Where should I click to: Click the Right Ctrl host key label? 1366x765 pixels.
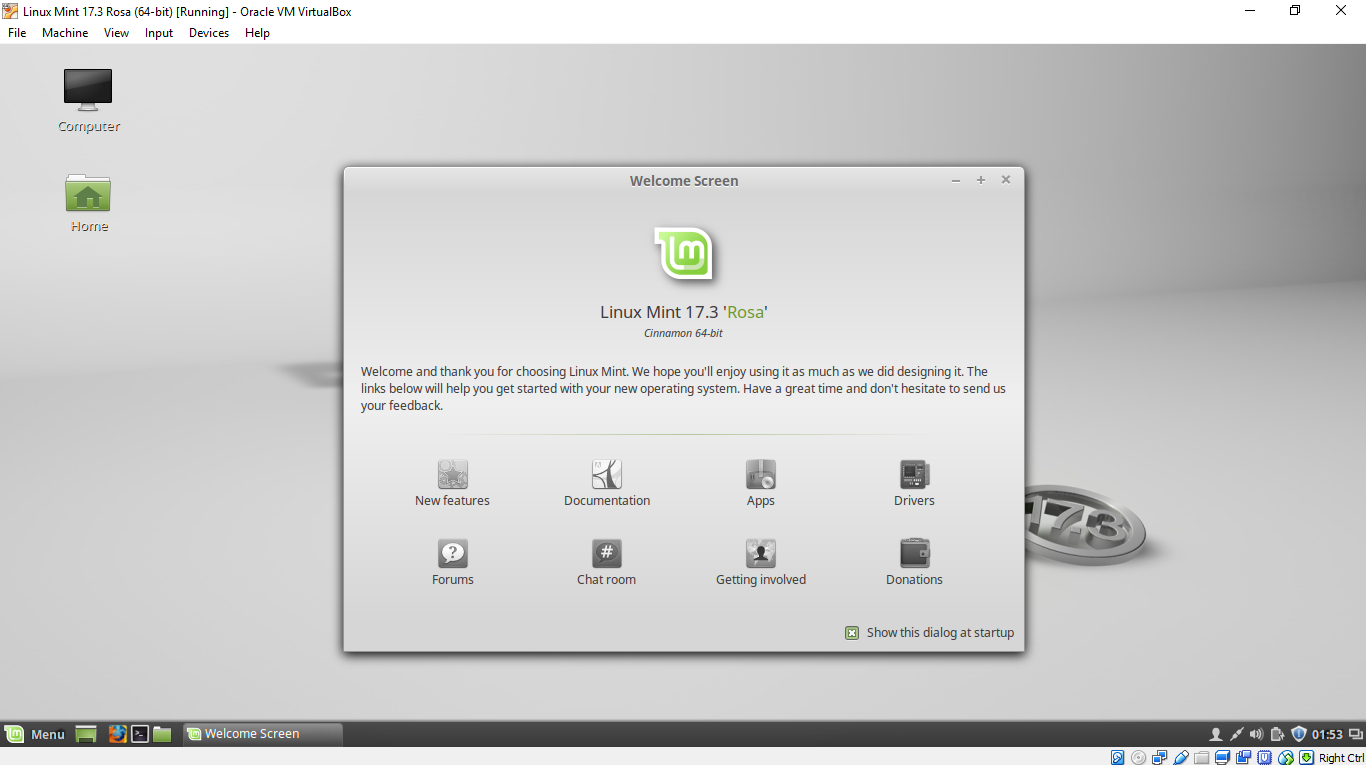[x=1341, y=758]
